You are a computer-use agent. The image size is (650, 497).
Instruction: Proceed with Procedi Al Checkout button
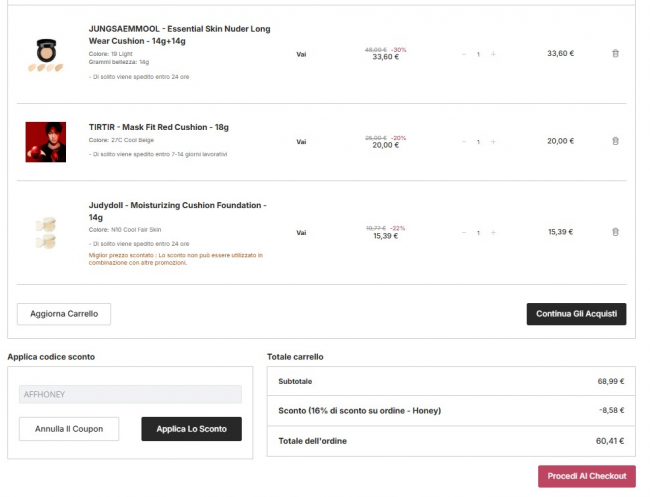point(586,476)
